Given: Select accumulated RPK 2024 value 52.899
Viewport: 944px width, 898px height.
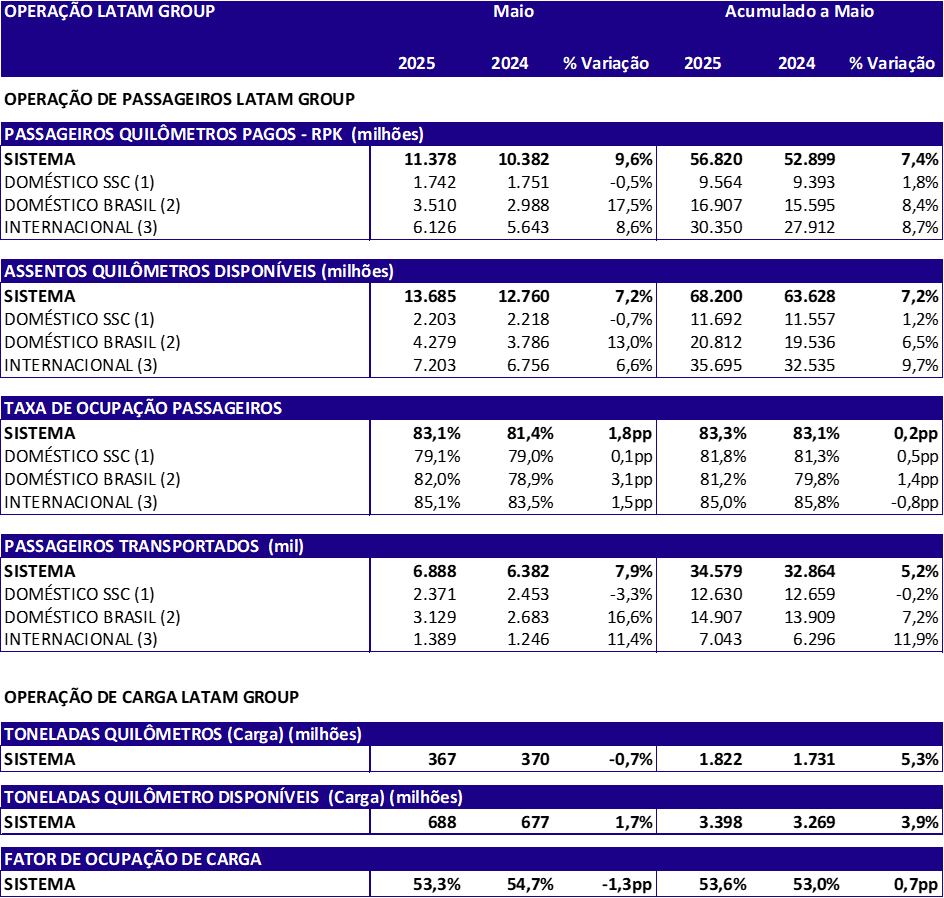Looking at the screenshot, I should coord(810,159).
